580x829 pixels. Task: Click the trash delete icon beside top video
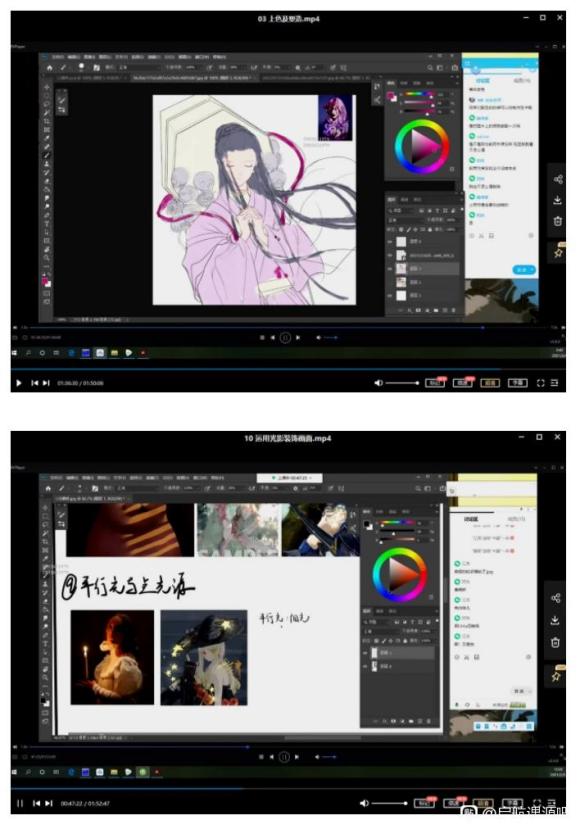tap(558, 221)
